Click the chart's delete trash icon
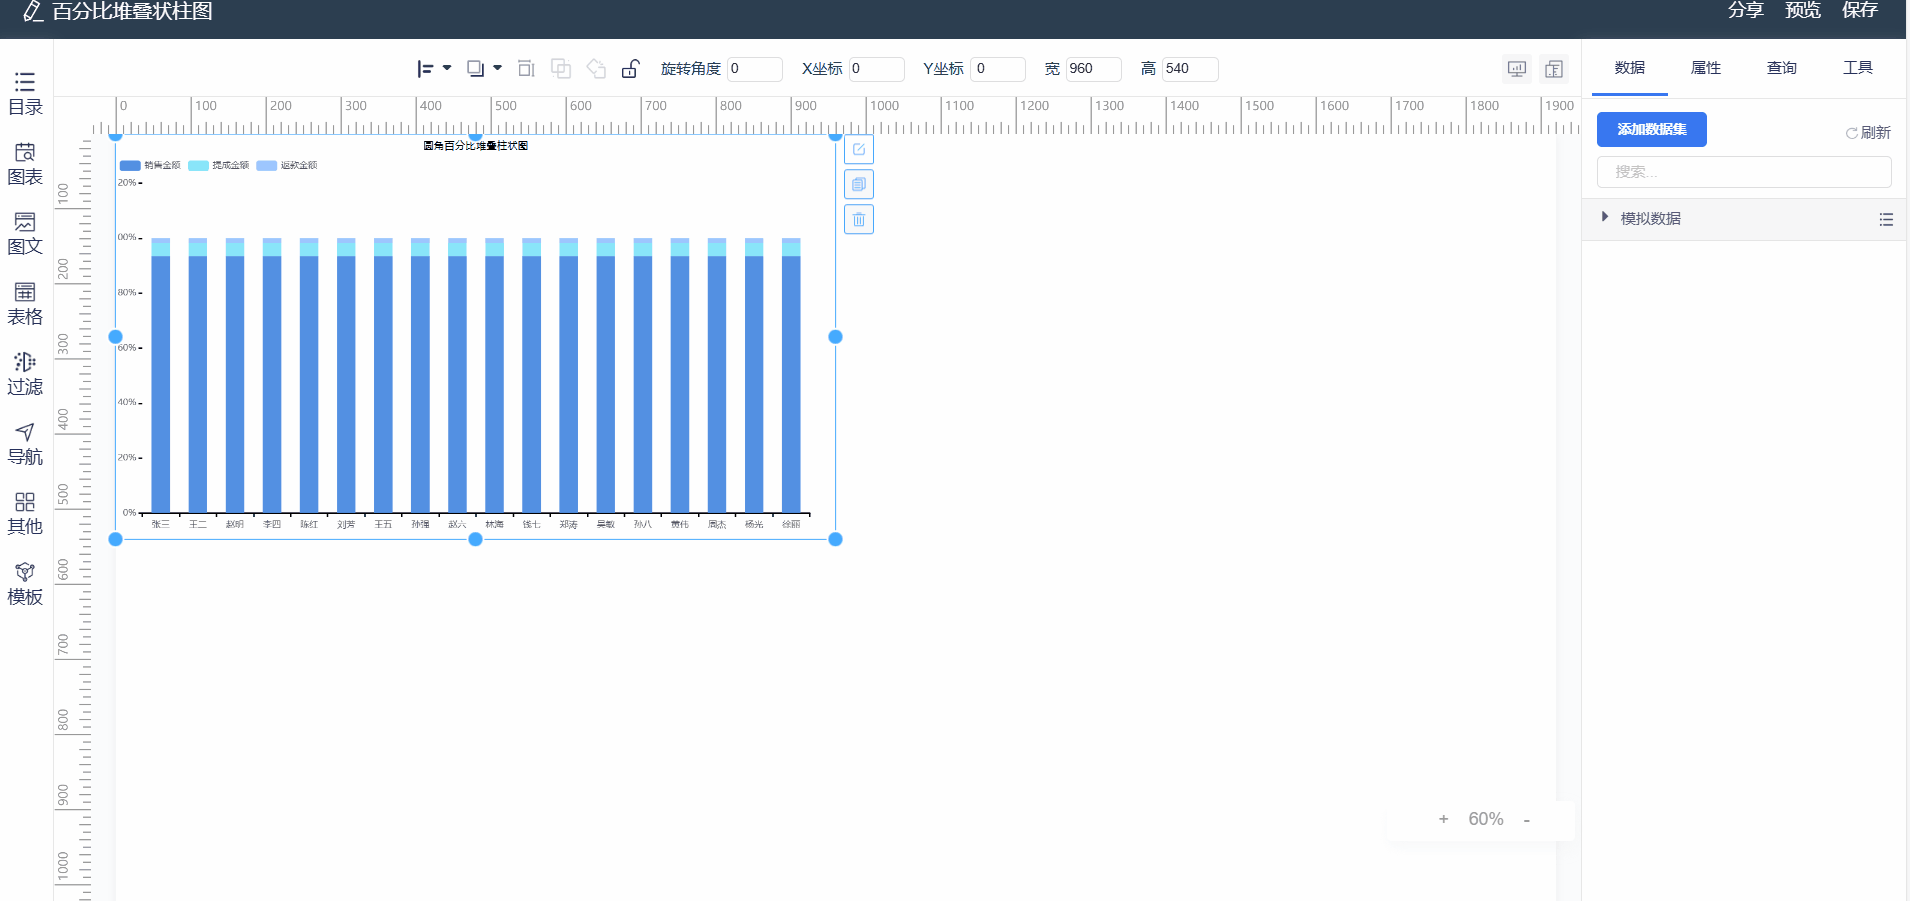Screen dimensions: 1910x901 click(859, 219)
